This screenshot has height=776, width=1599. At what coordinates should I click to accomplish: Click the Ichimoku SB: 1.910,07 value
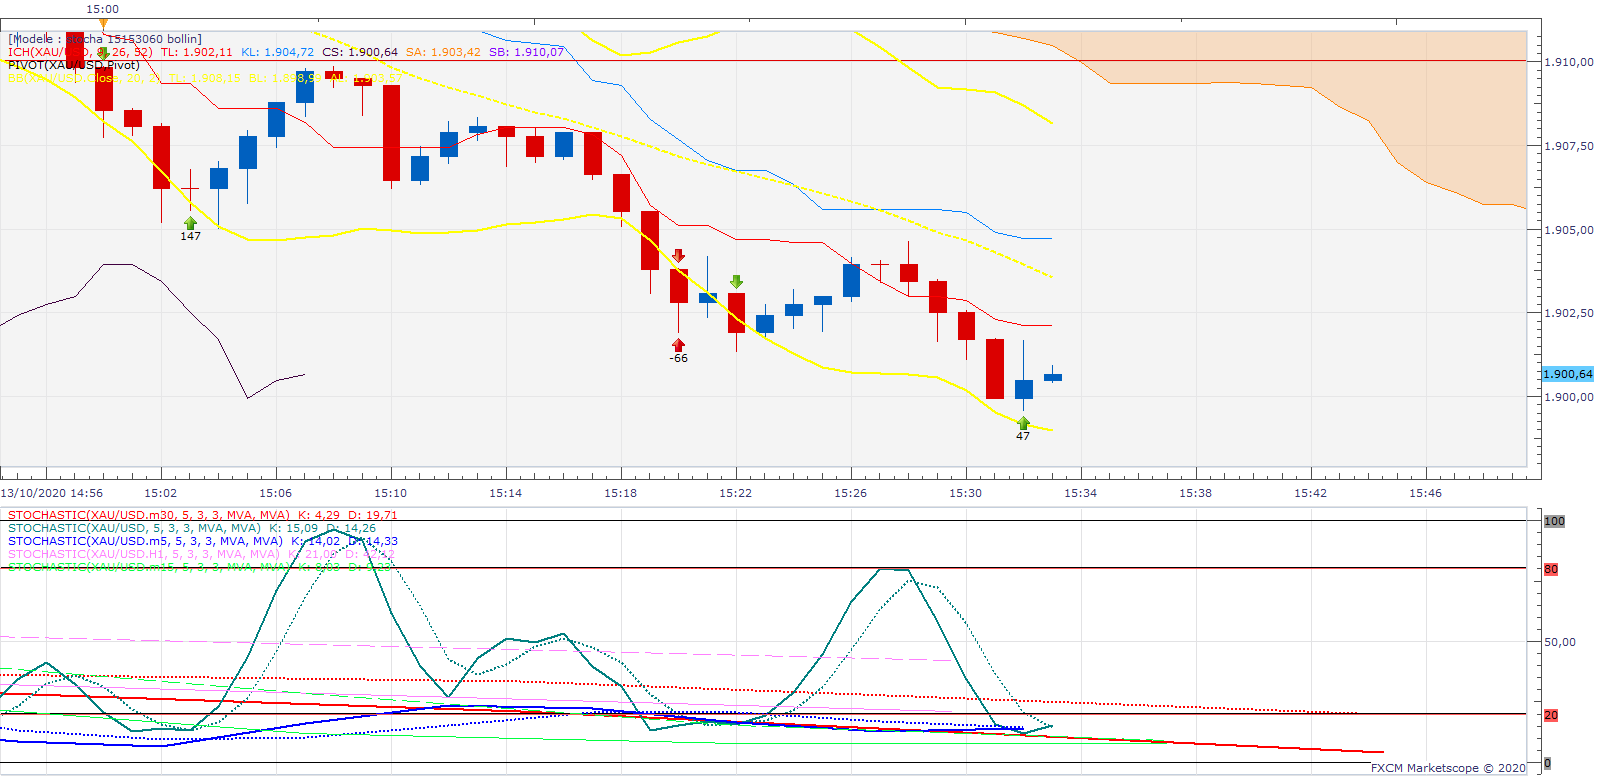tap(526, 52)
